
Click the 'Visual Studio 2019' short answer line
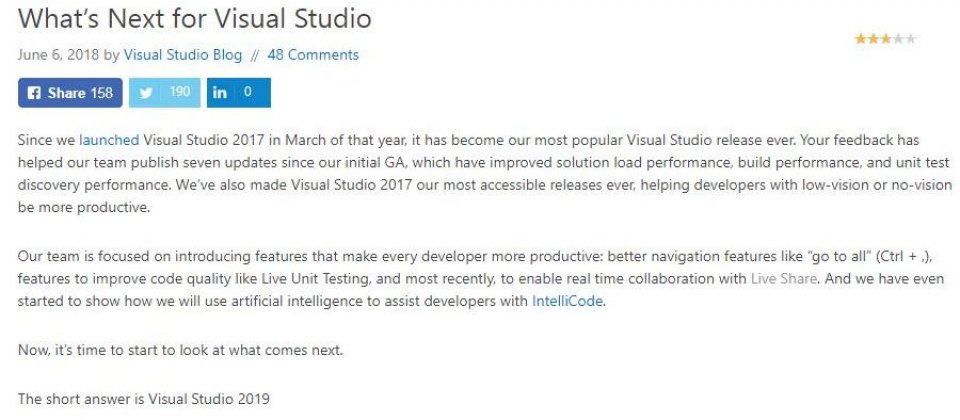(x=144, y=399)
